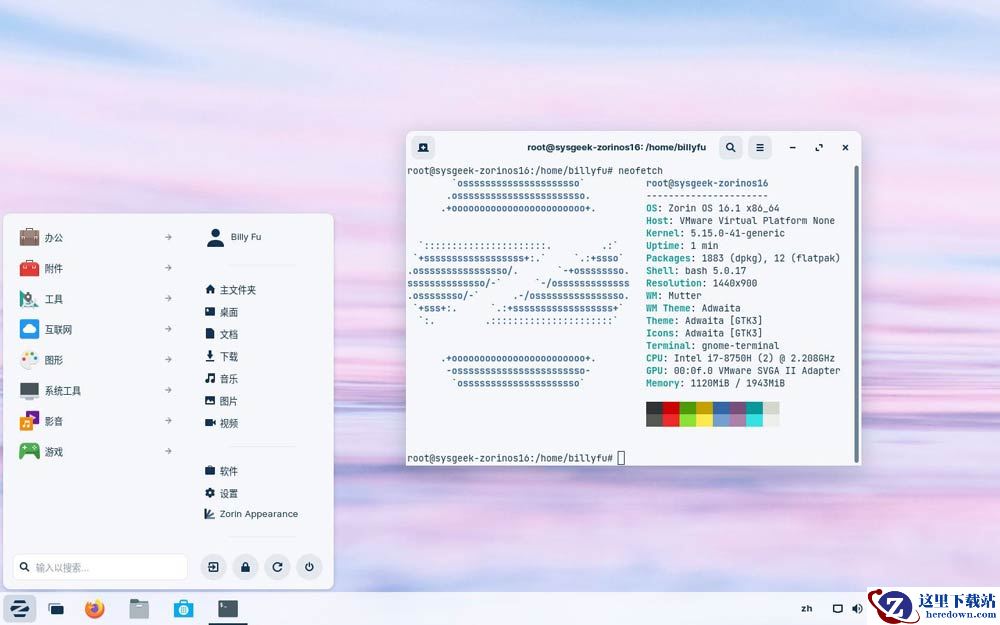
Task: Expand arrow next to 系统工具
Action: tap(168, 390)
